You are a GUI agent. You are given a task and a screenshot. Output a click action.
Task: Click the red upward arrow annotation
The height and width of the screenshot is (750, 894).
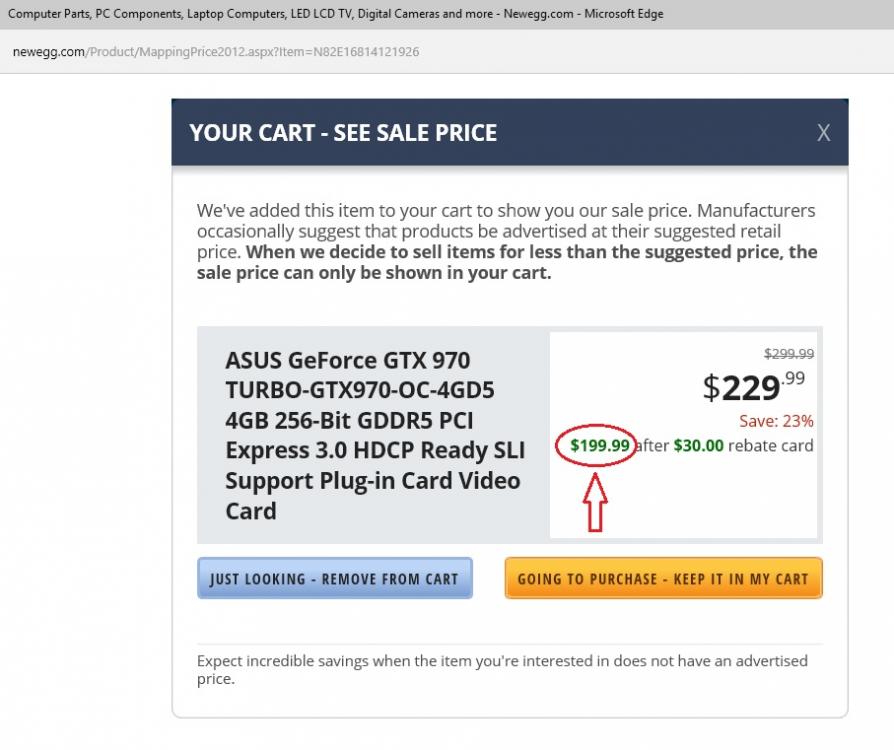tap(595, 502)
